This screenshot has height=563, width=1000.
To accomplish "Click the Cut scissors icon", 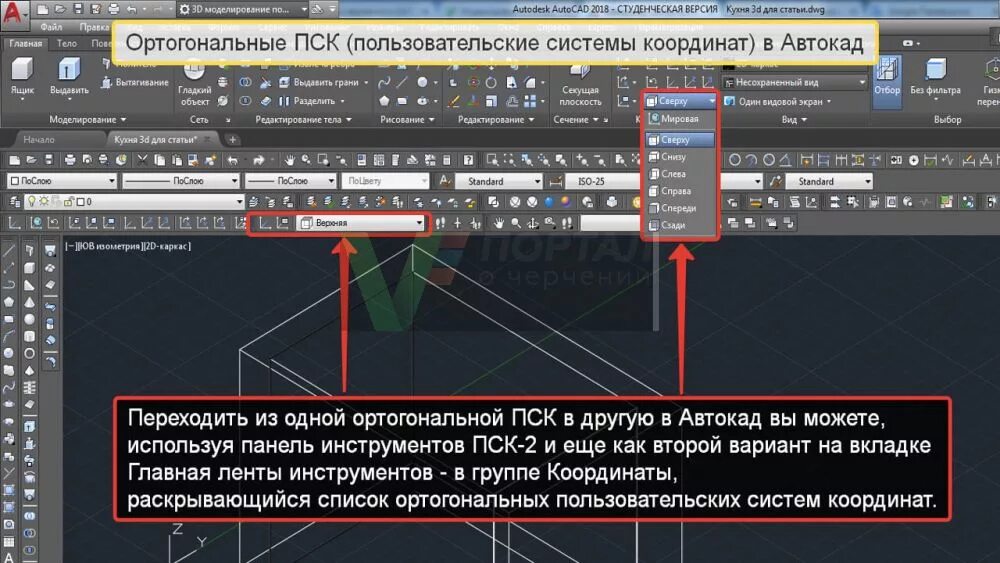I will coord(142,160).
